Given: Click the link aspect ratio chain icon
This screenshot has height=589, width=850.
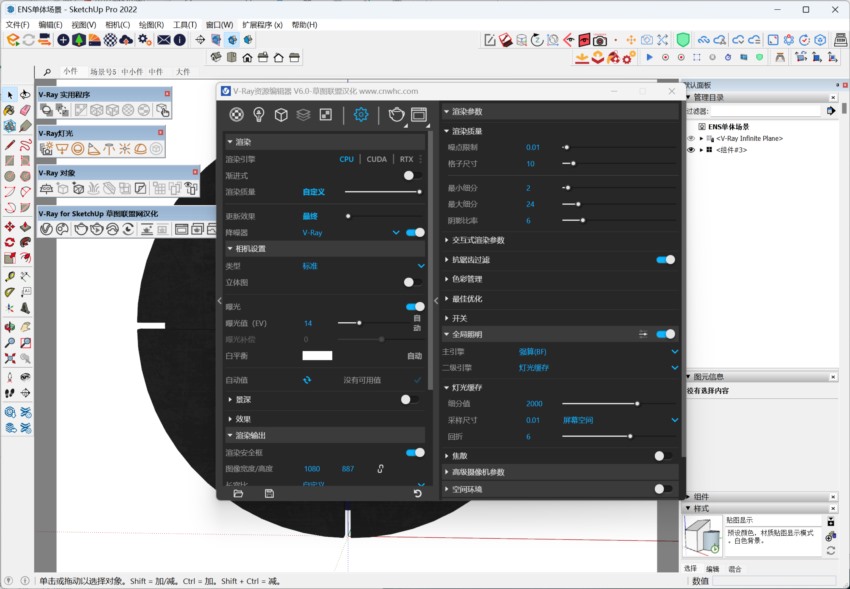Looking at the screenshot, I should pyautogui.click(x=380, y=469).
